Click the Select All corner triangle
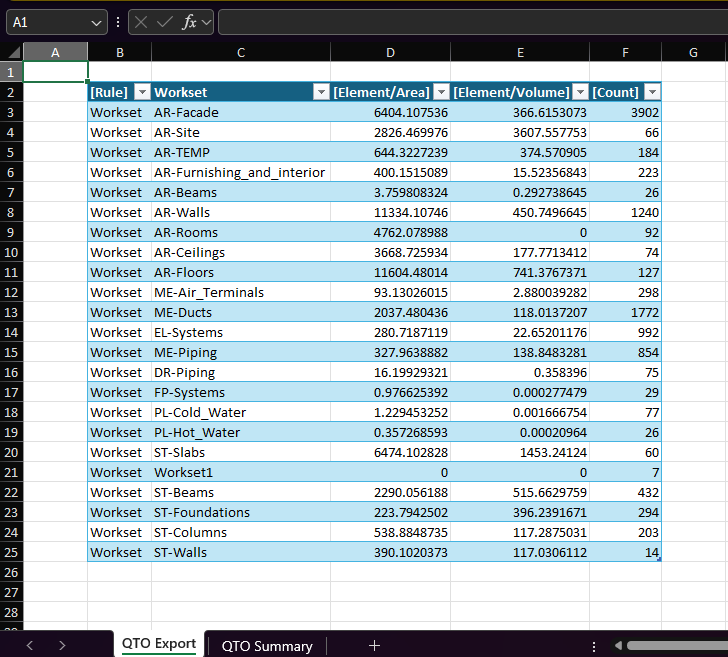This screenshot has width=728, height=657. 14,52
